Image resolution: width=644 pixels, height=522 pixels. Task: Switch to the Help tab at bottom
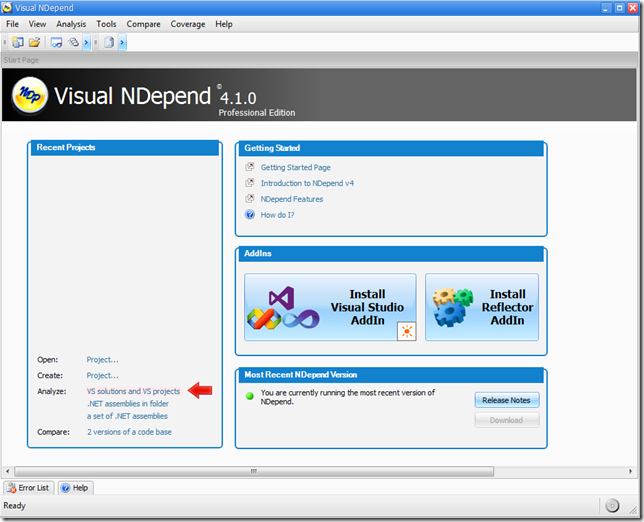click(75, 488)
